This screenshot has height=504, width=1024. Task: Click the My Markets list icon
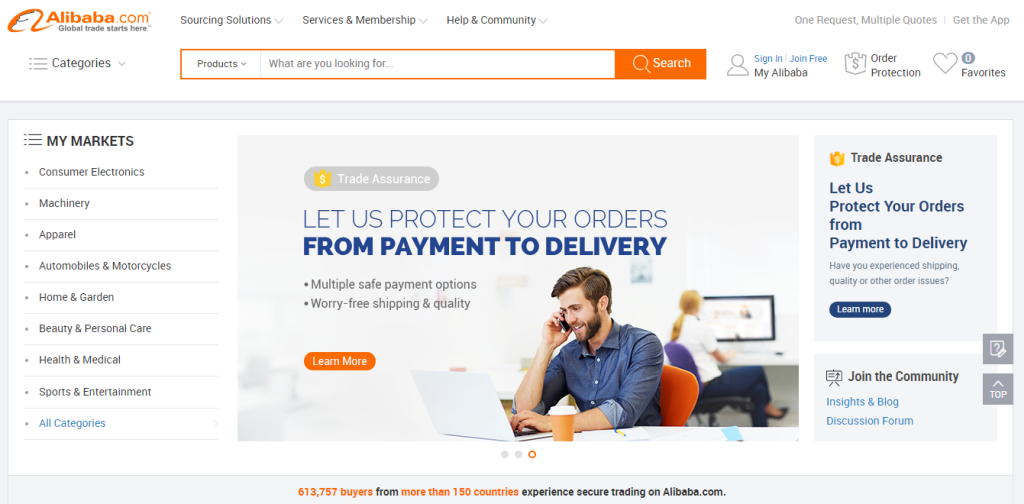[x=33, y=140]
